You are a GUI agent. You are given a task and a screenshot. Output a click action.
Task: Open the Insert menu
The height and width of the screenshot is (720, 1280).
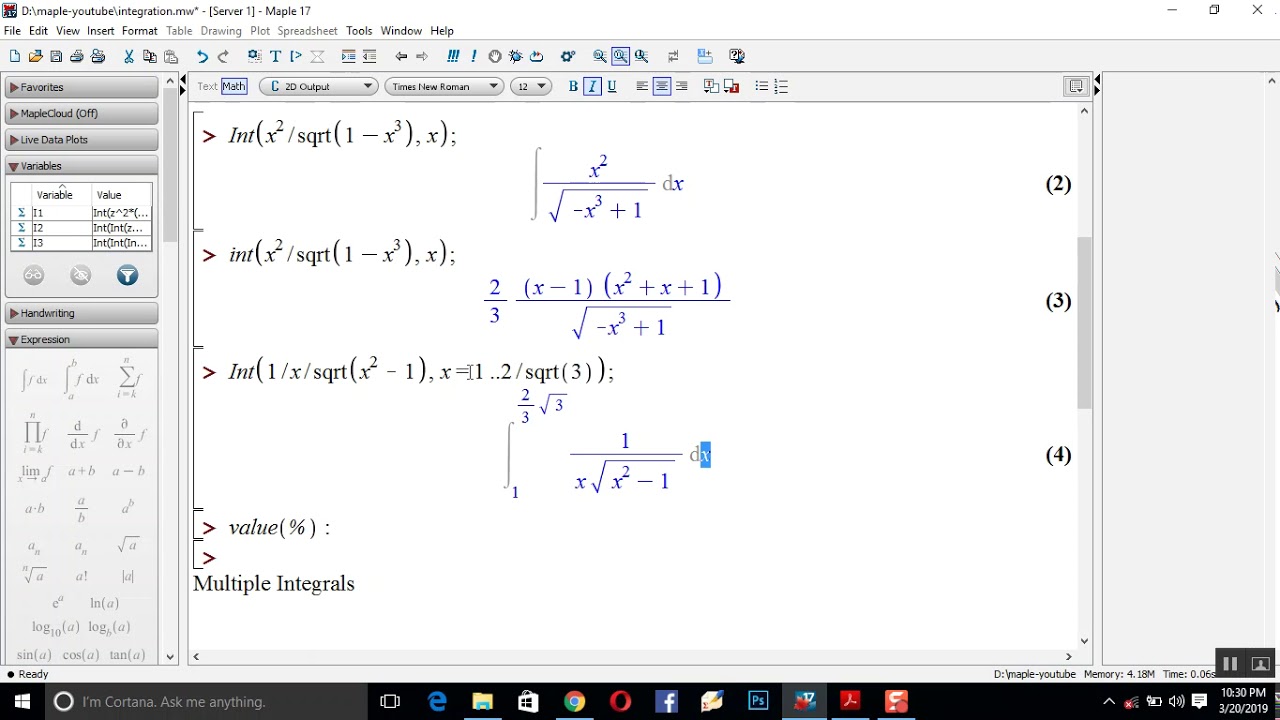[x=101, y=31]
